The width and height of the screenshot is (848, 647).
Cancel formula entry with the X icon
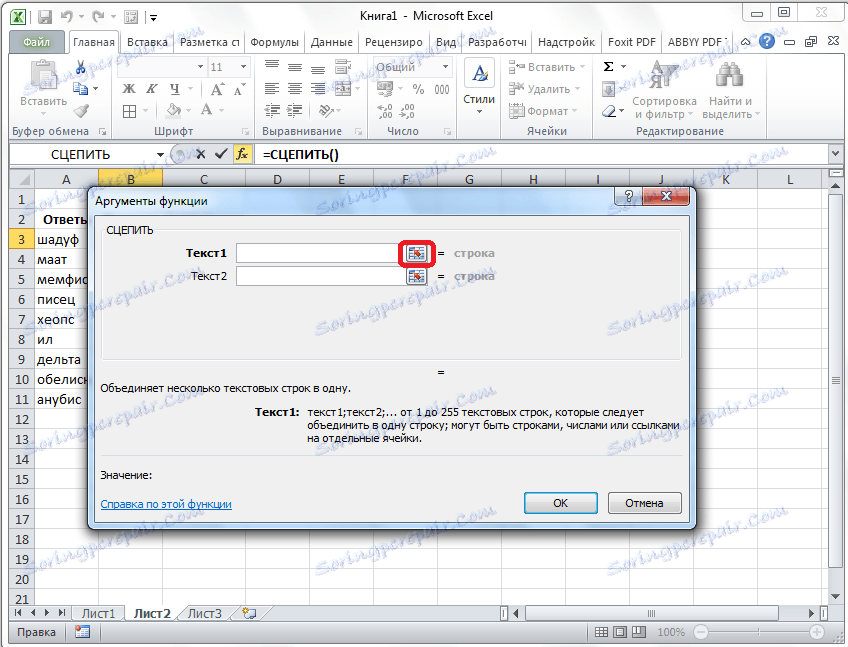pyautogui.click(x=201, y=154)
